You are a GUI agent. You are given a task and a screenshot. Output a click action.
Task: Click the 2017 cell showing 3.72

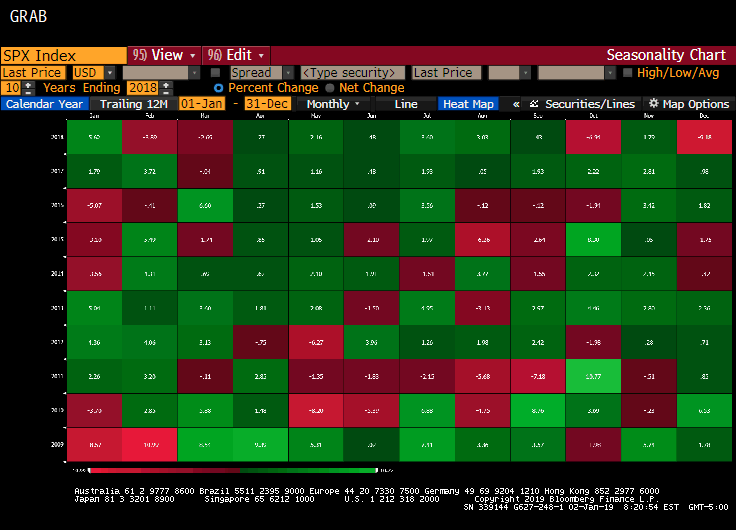(x=150, y=171)
